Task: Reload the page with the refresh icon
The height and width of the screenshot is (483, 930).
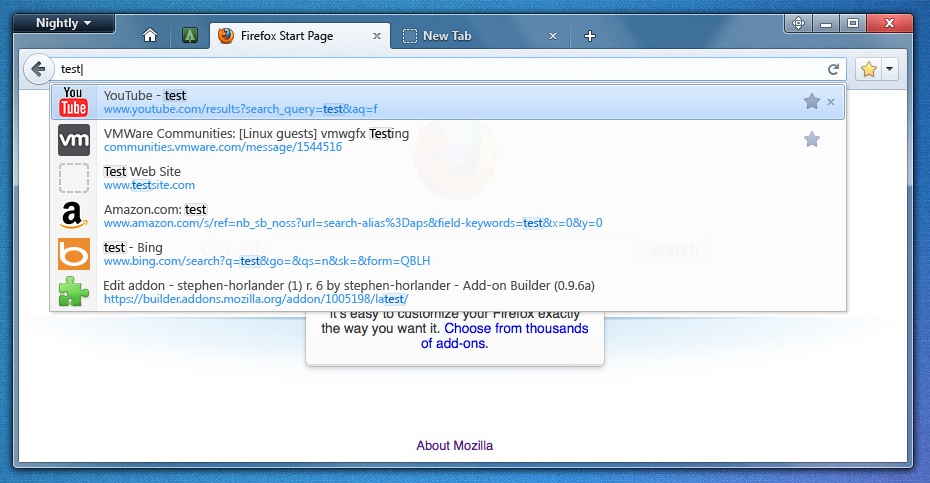Action: coord(833,69)
